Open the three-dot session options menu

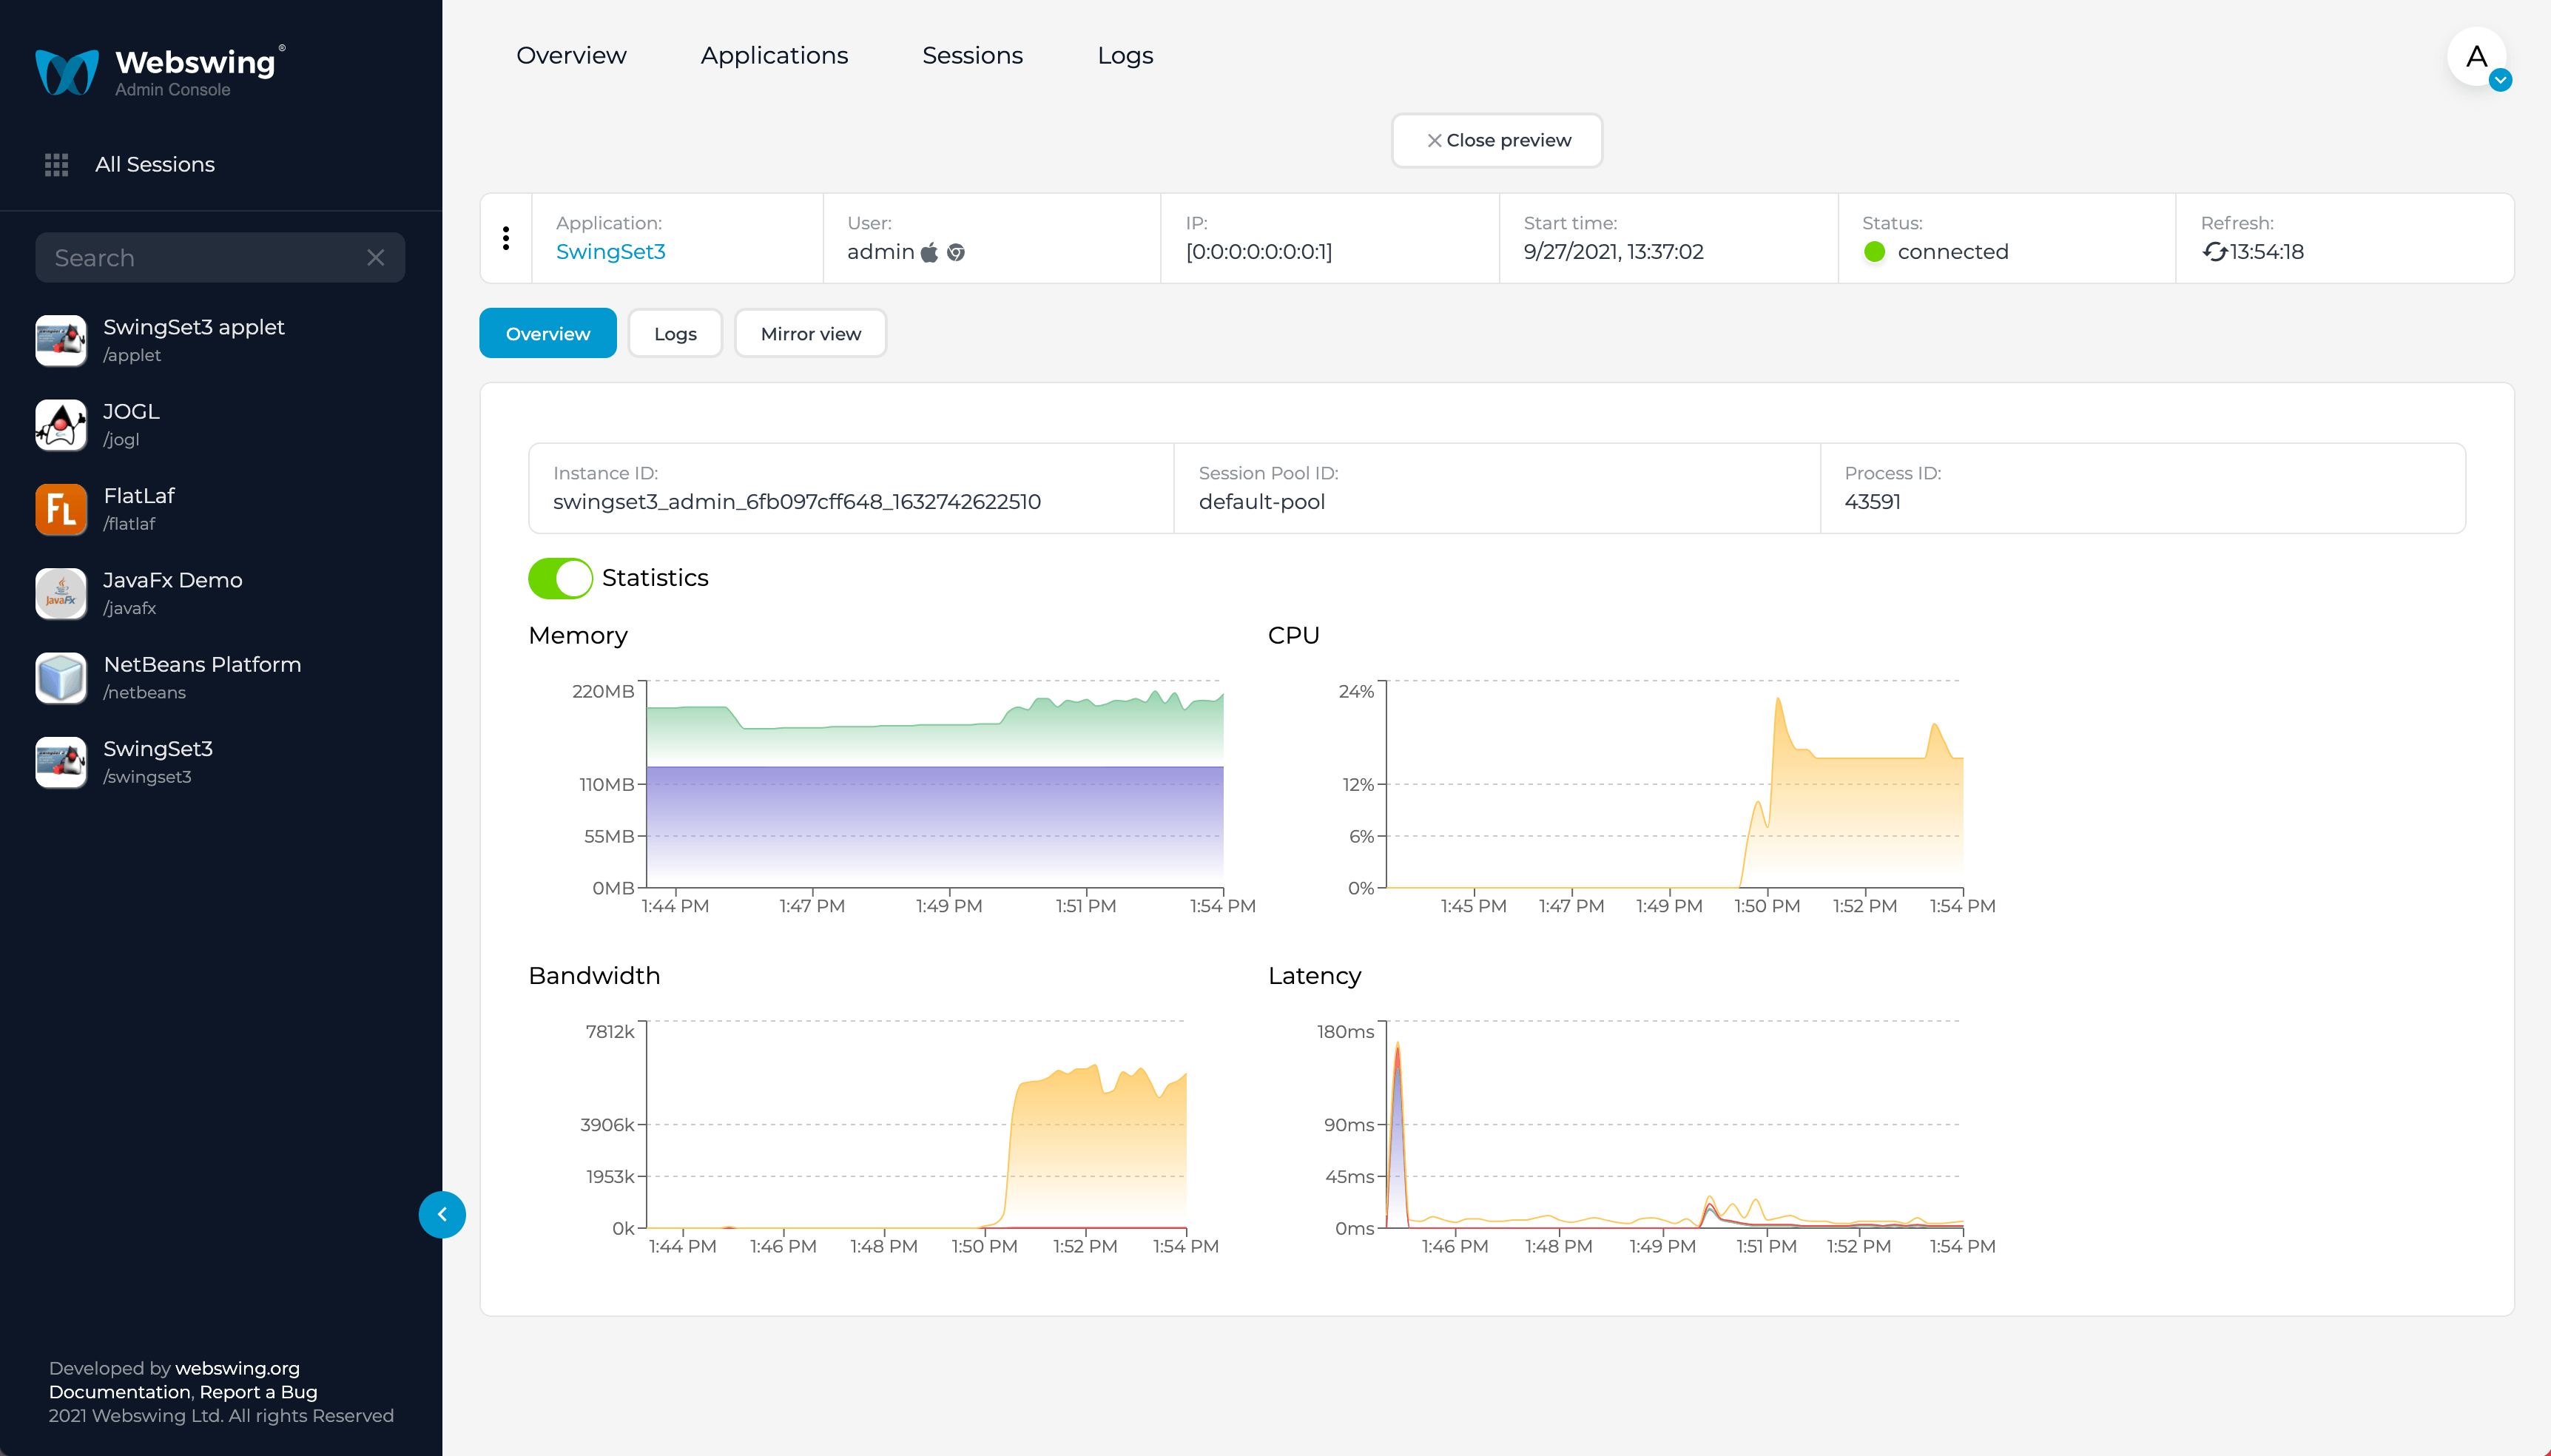[x=506, y=238]
